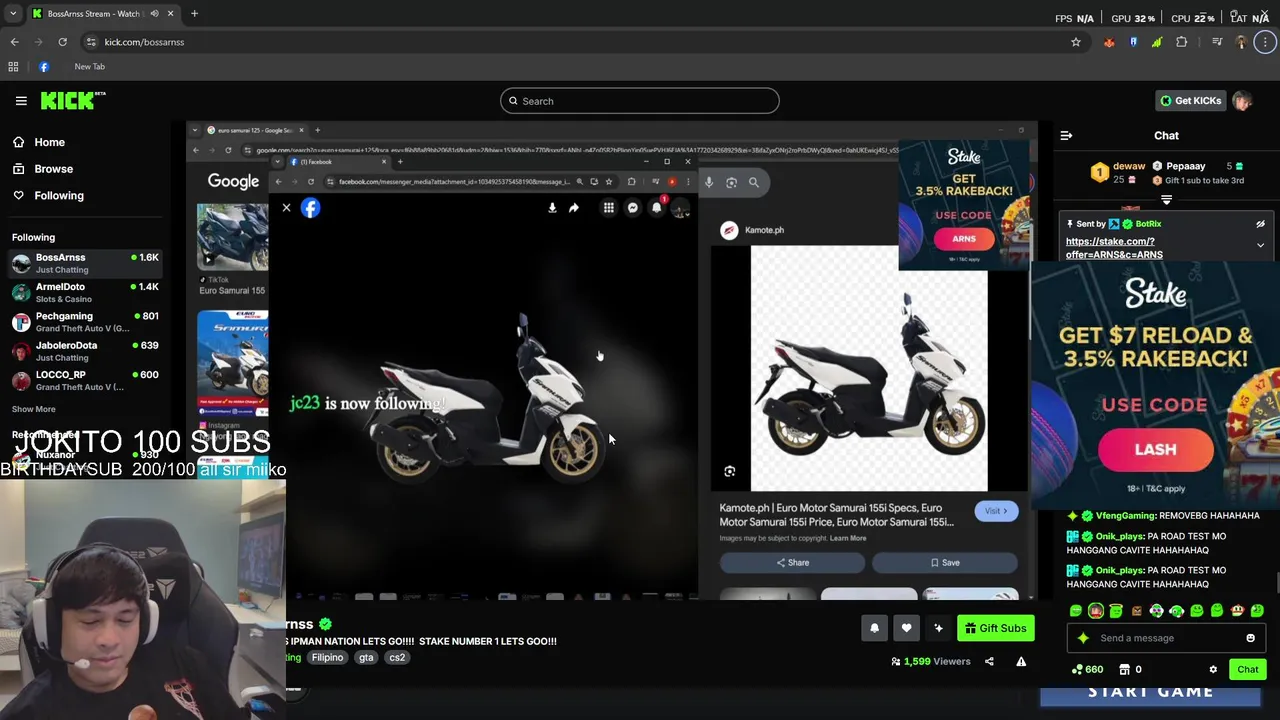
Task: Open ArmelDoto channel in Following list
Action: (x=86, y=292)
